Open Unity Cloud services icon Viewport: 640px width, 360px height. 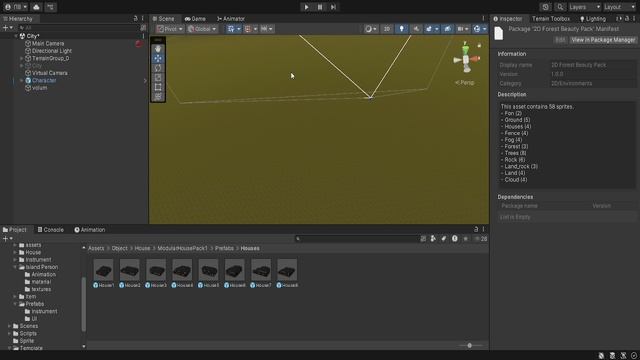pyautogui.click(x=36, y=7)
